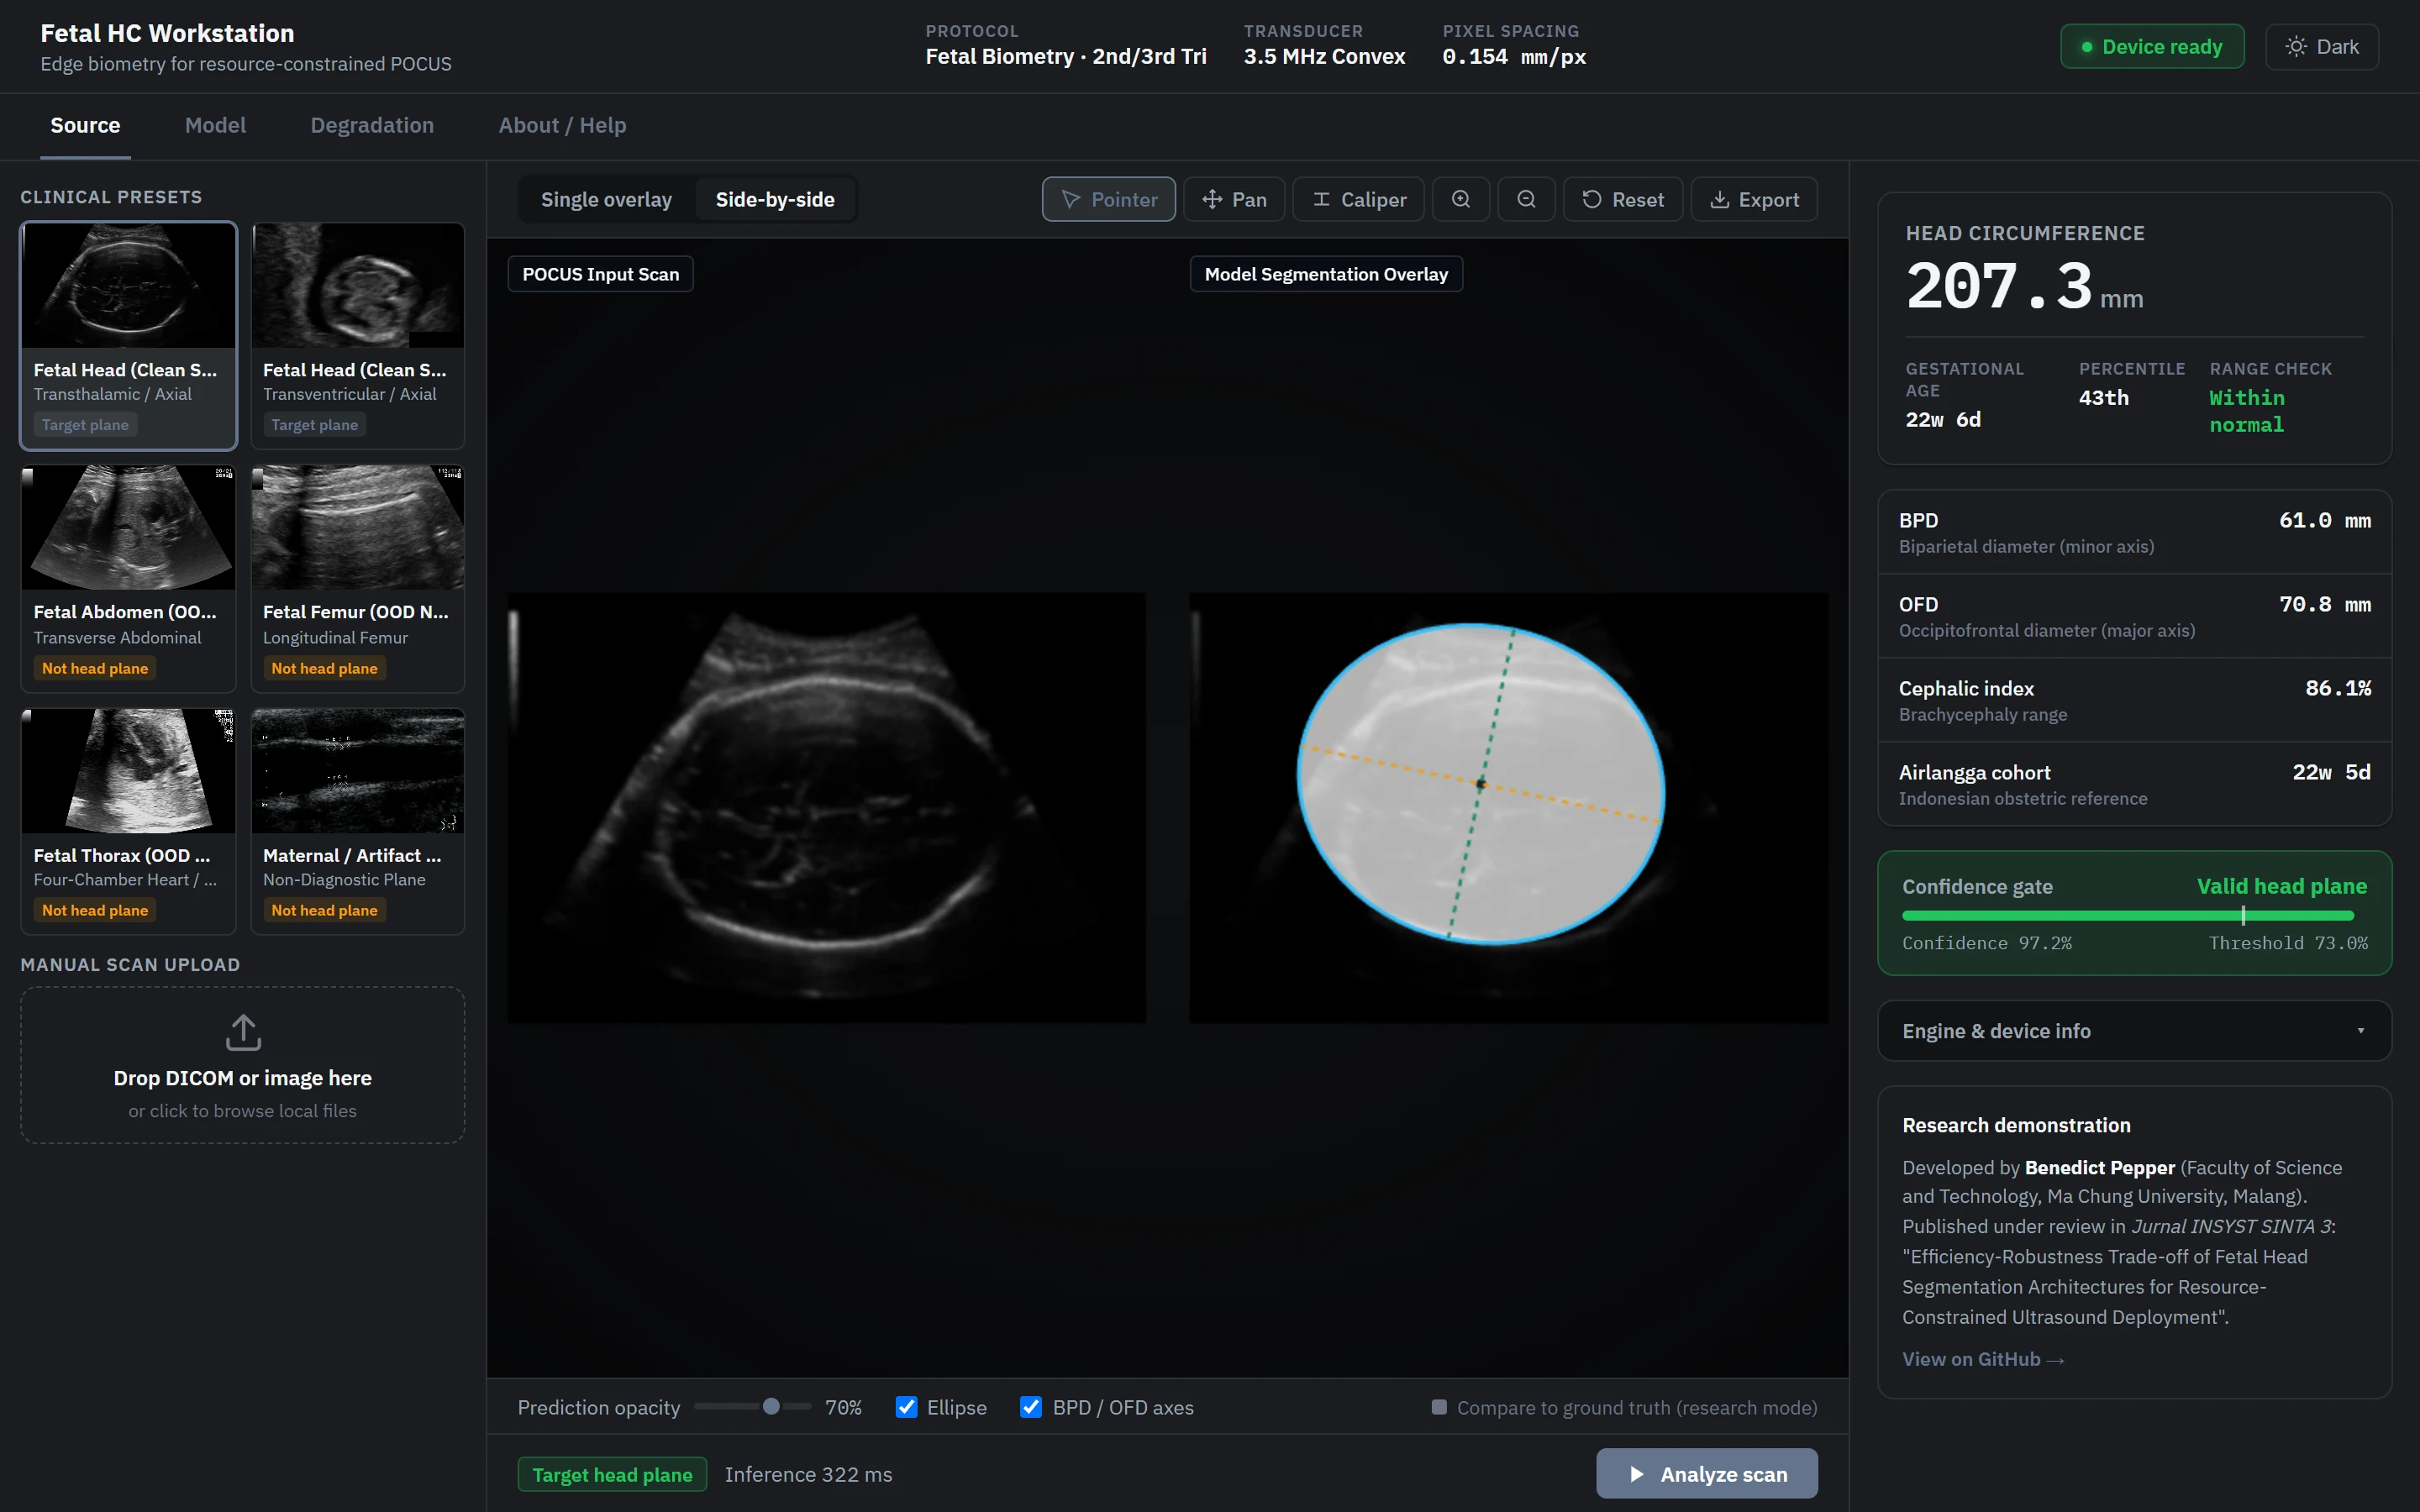The image size is (2420, 1512).
Task: Click the Confidence gate threshold bar
Action: tap(2128, 915)
